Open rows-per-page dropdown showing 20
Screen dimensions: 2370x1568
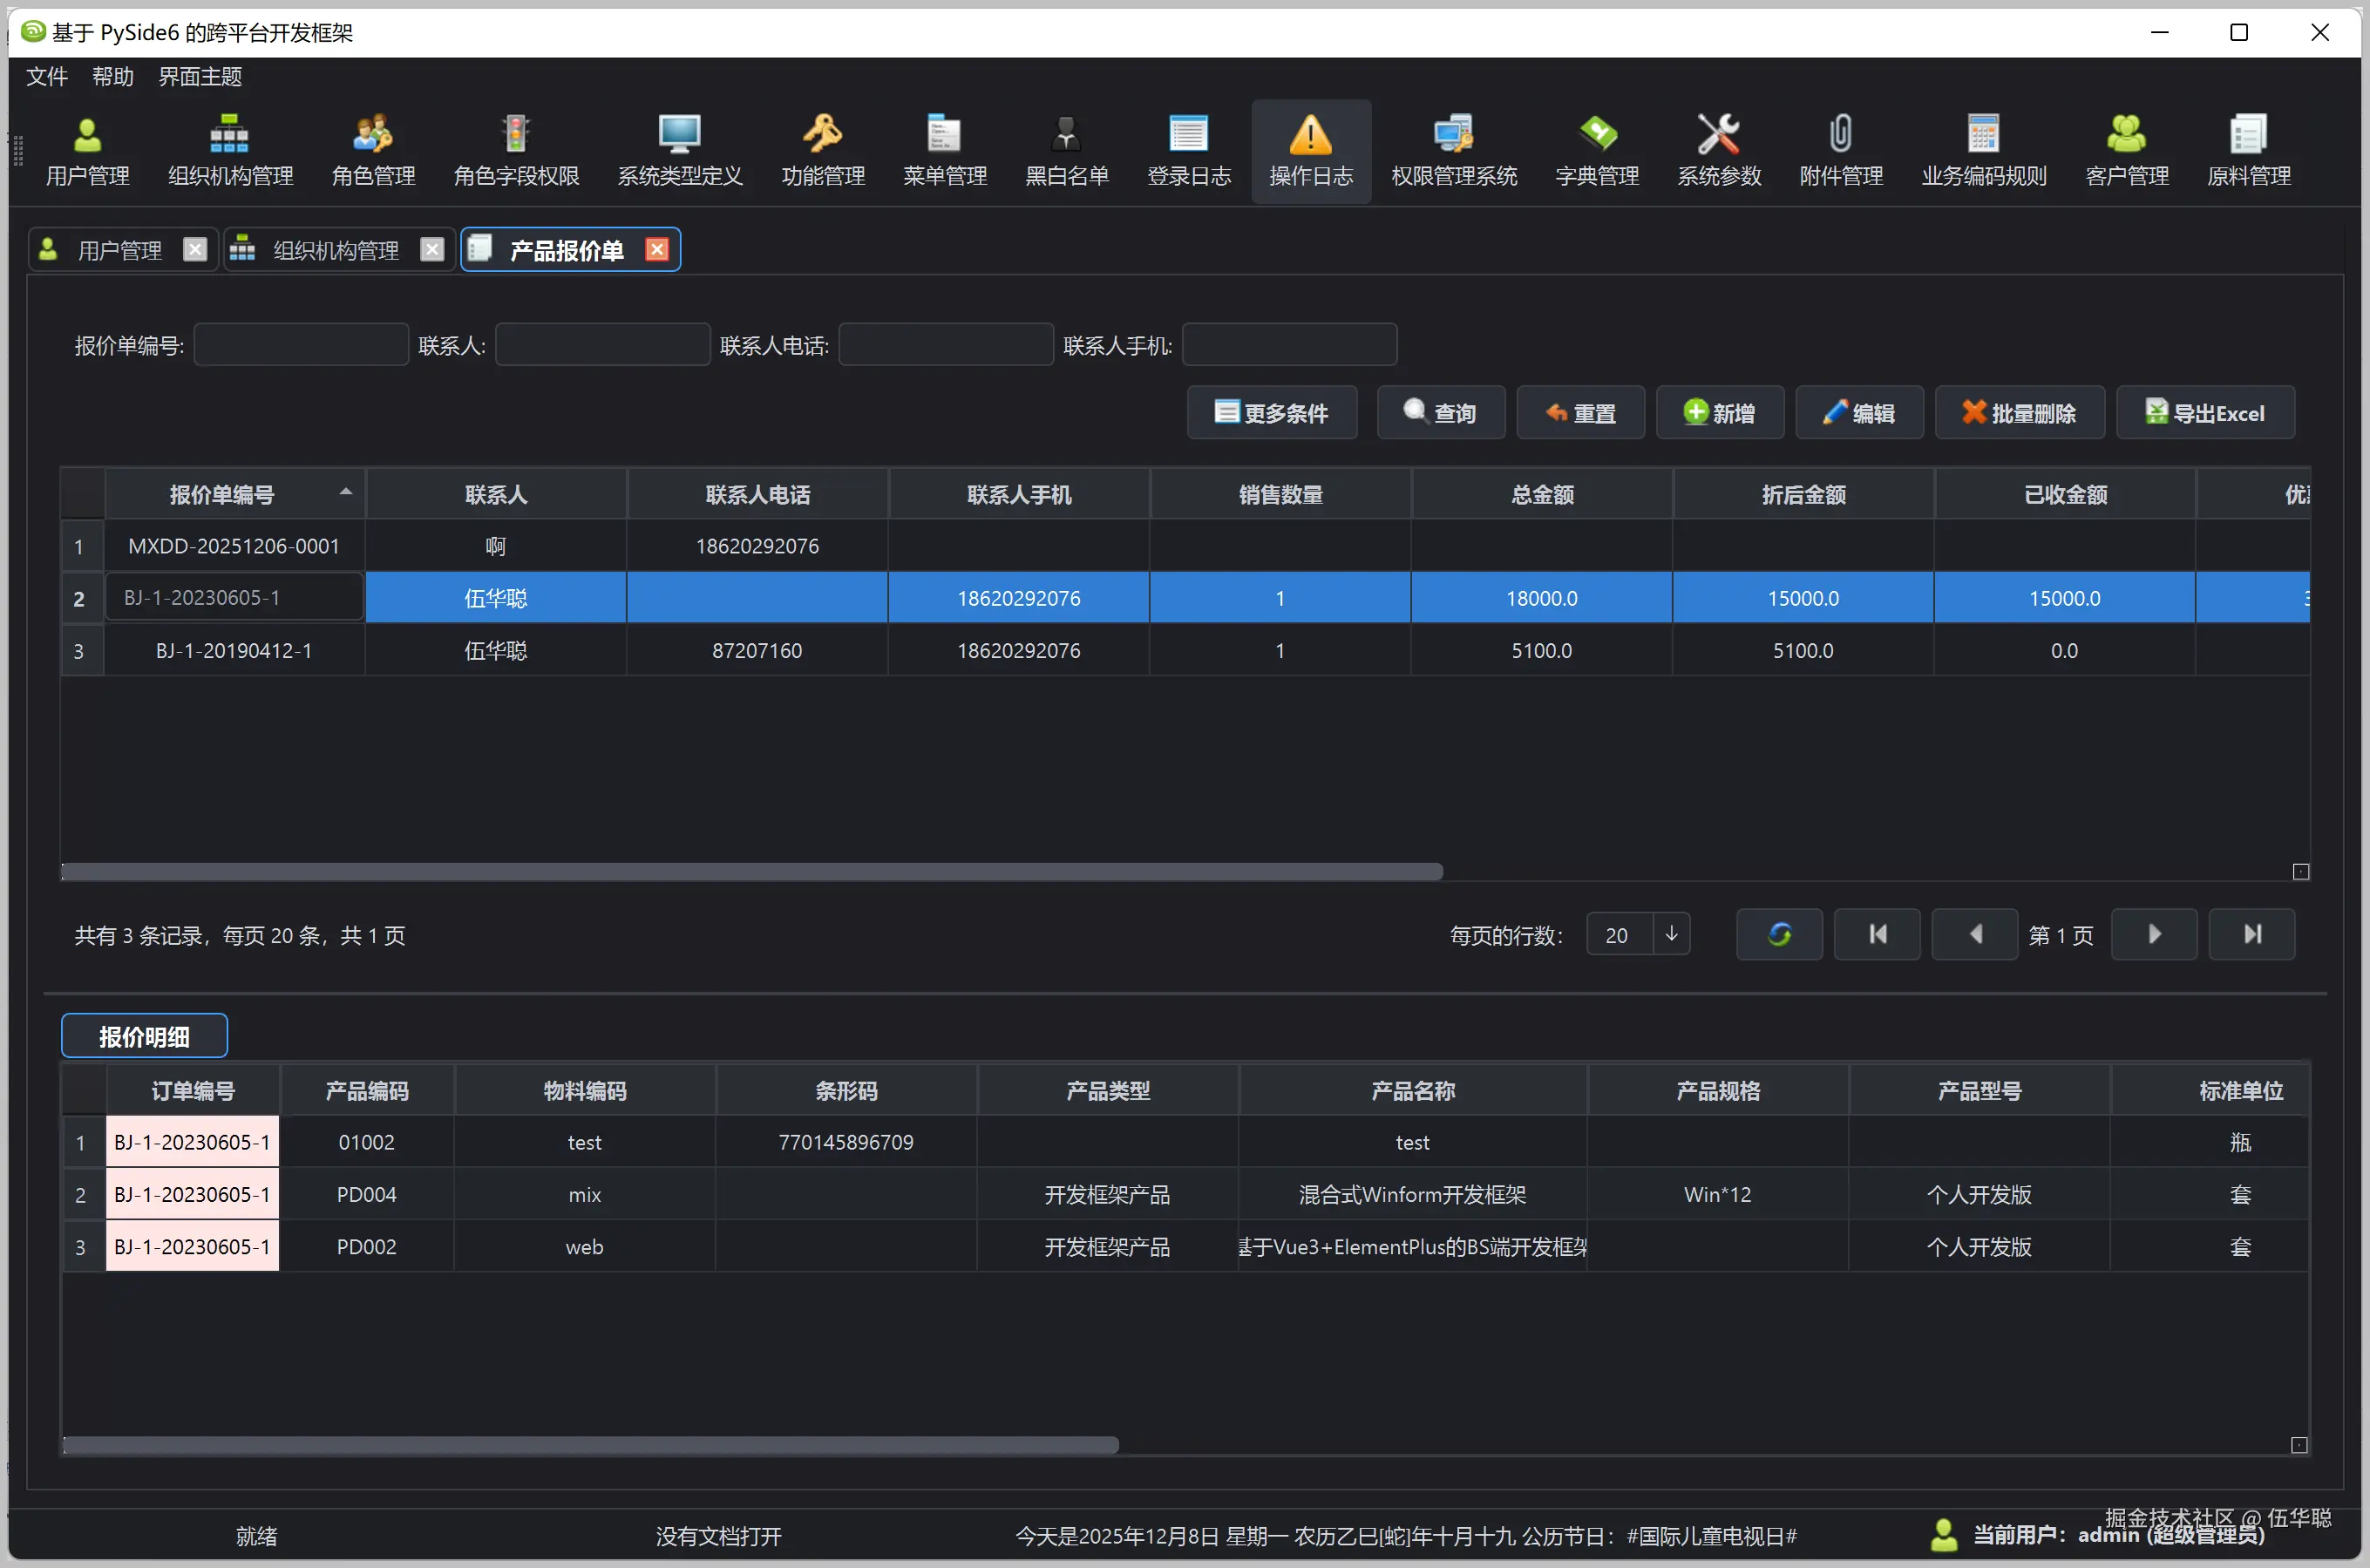coord(1670,934)
